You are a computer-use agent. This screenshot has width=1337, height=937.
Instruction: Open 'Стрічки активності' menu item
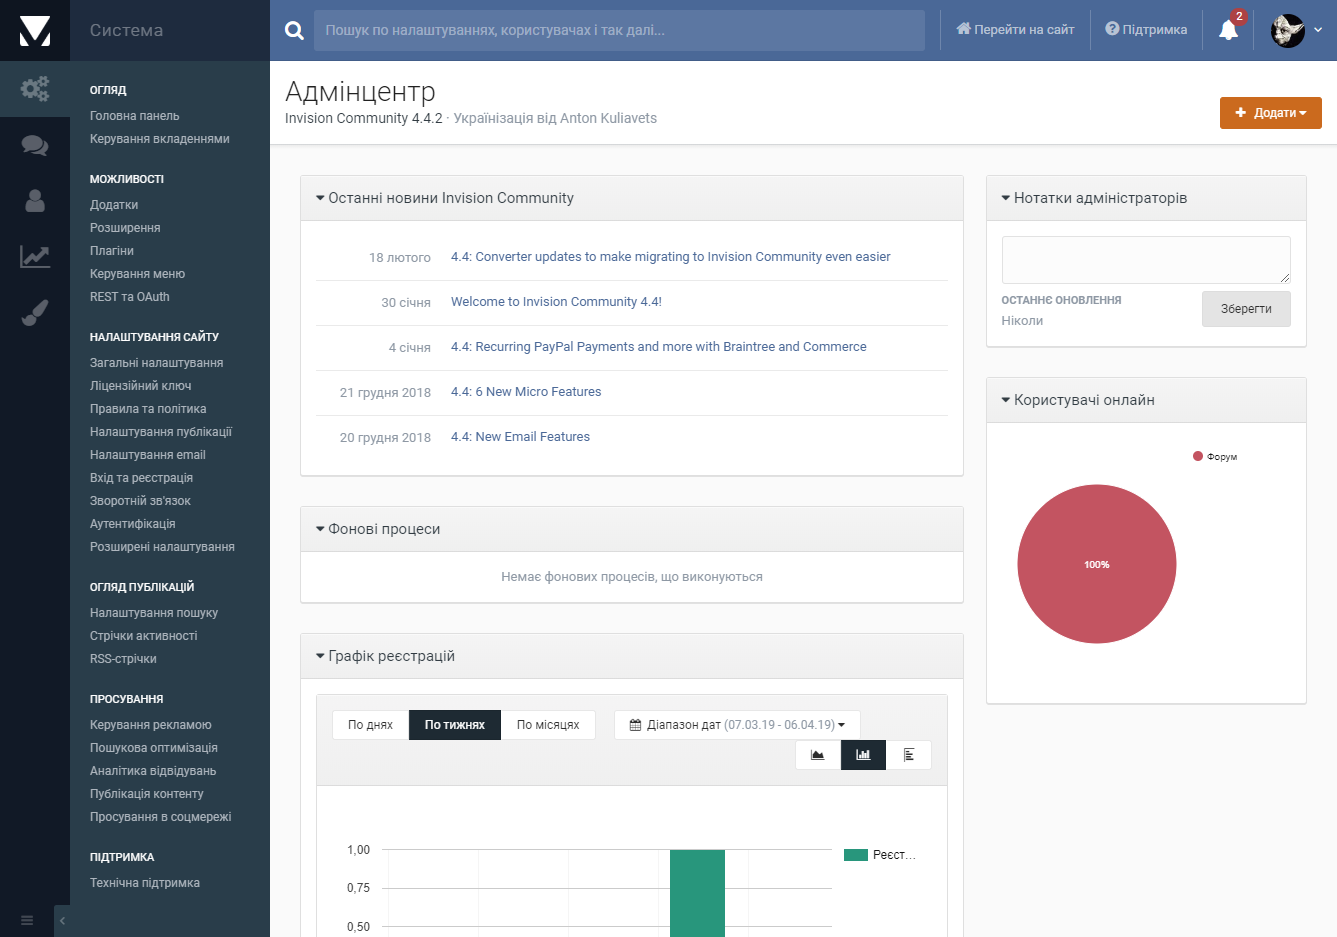(x=144, y=636)
